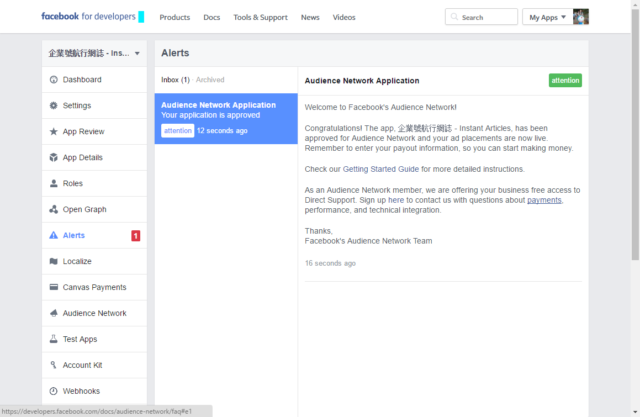Image resolution: width=640 pixels, height=417 pixels.
Task: Click the Test Apps flask icon
Action: point(53,339)
